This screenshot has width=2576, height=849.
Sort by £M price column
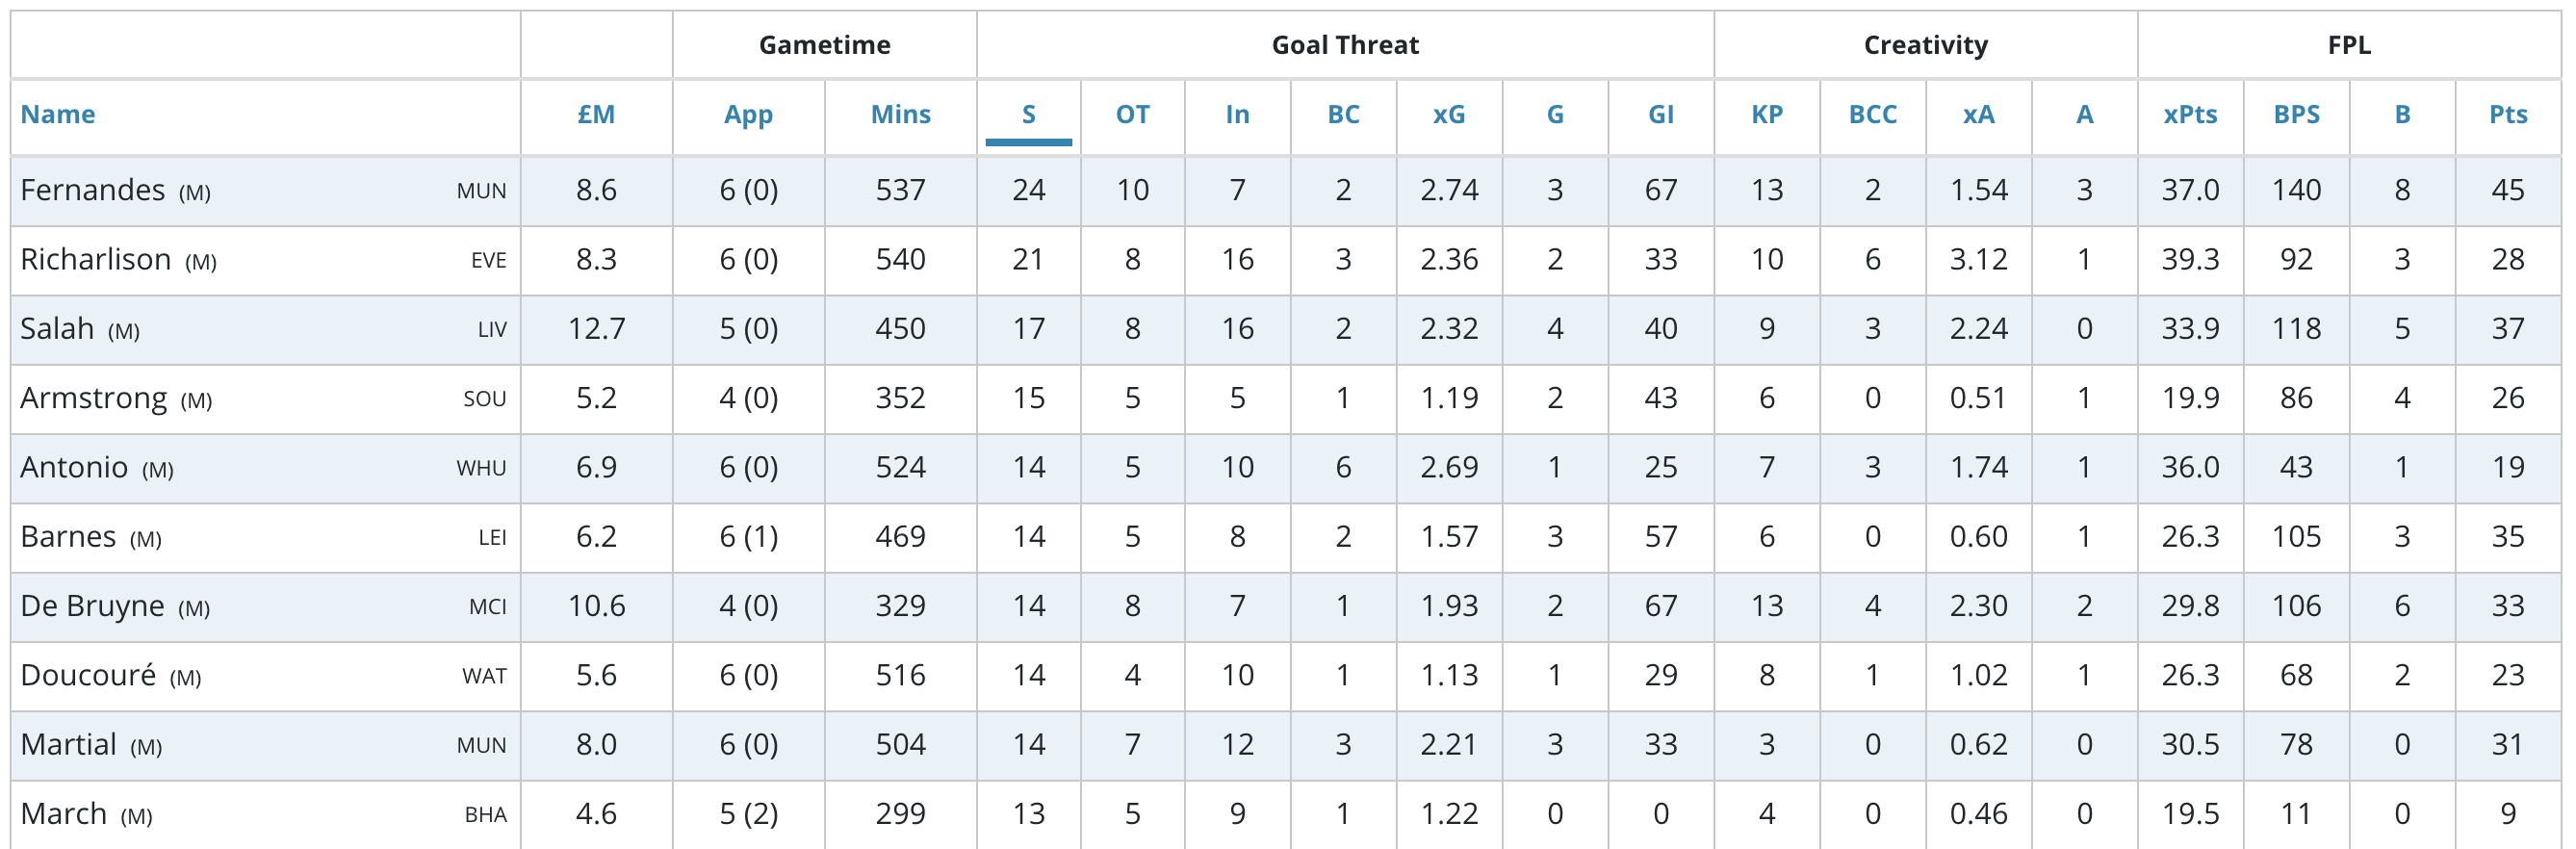click(596, 114)
